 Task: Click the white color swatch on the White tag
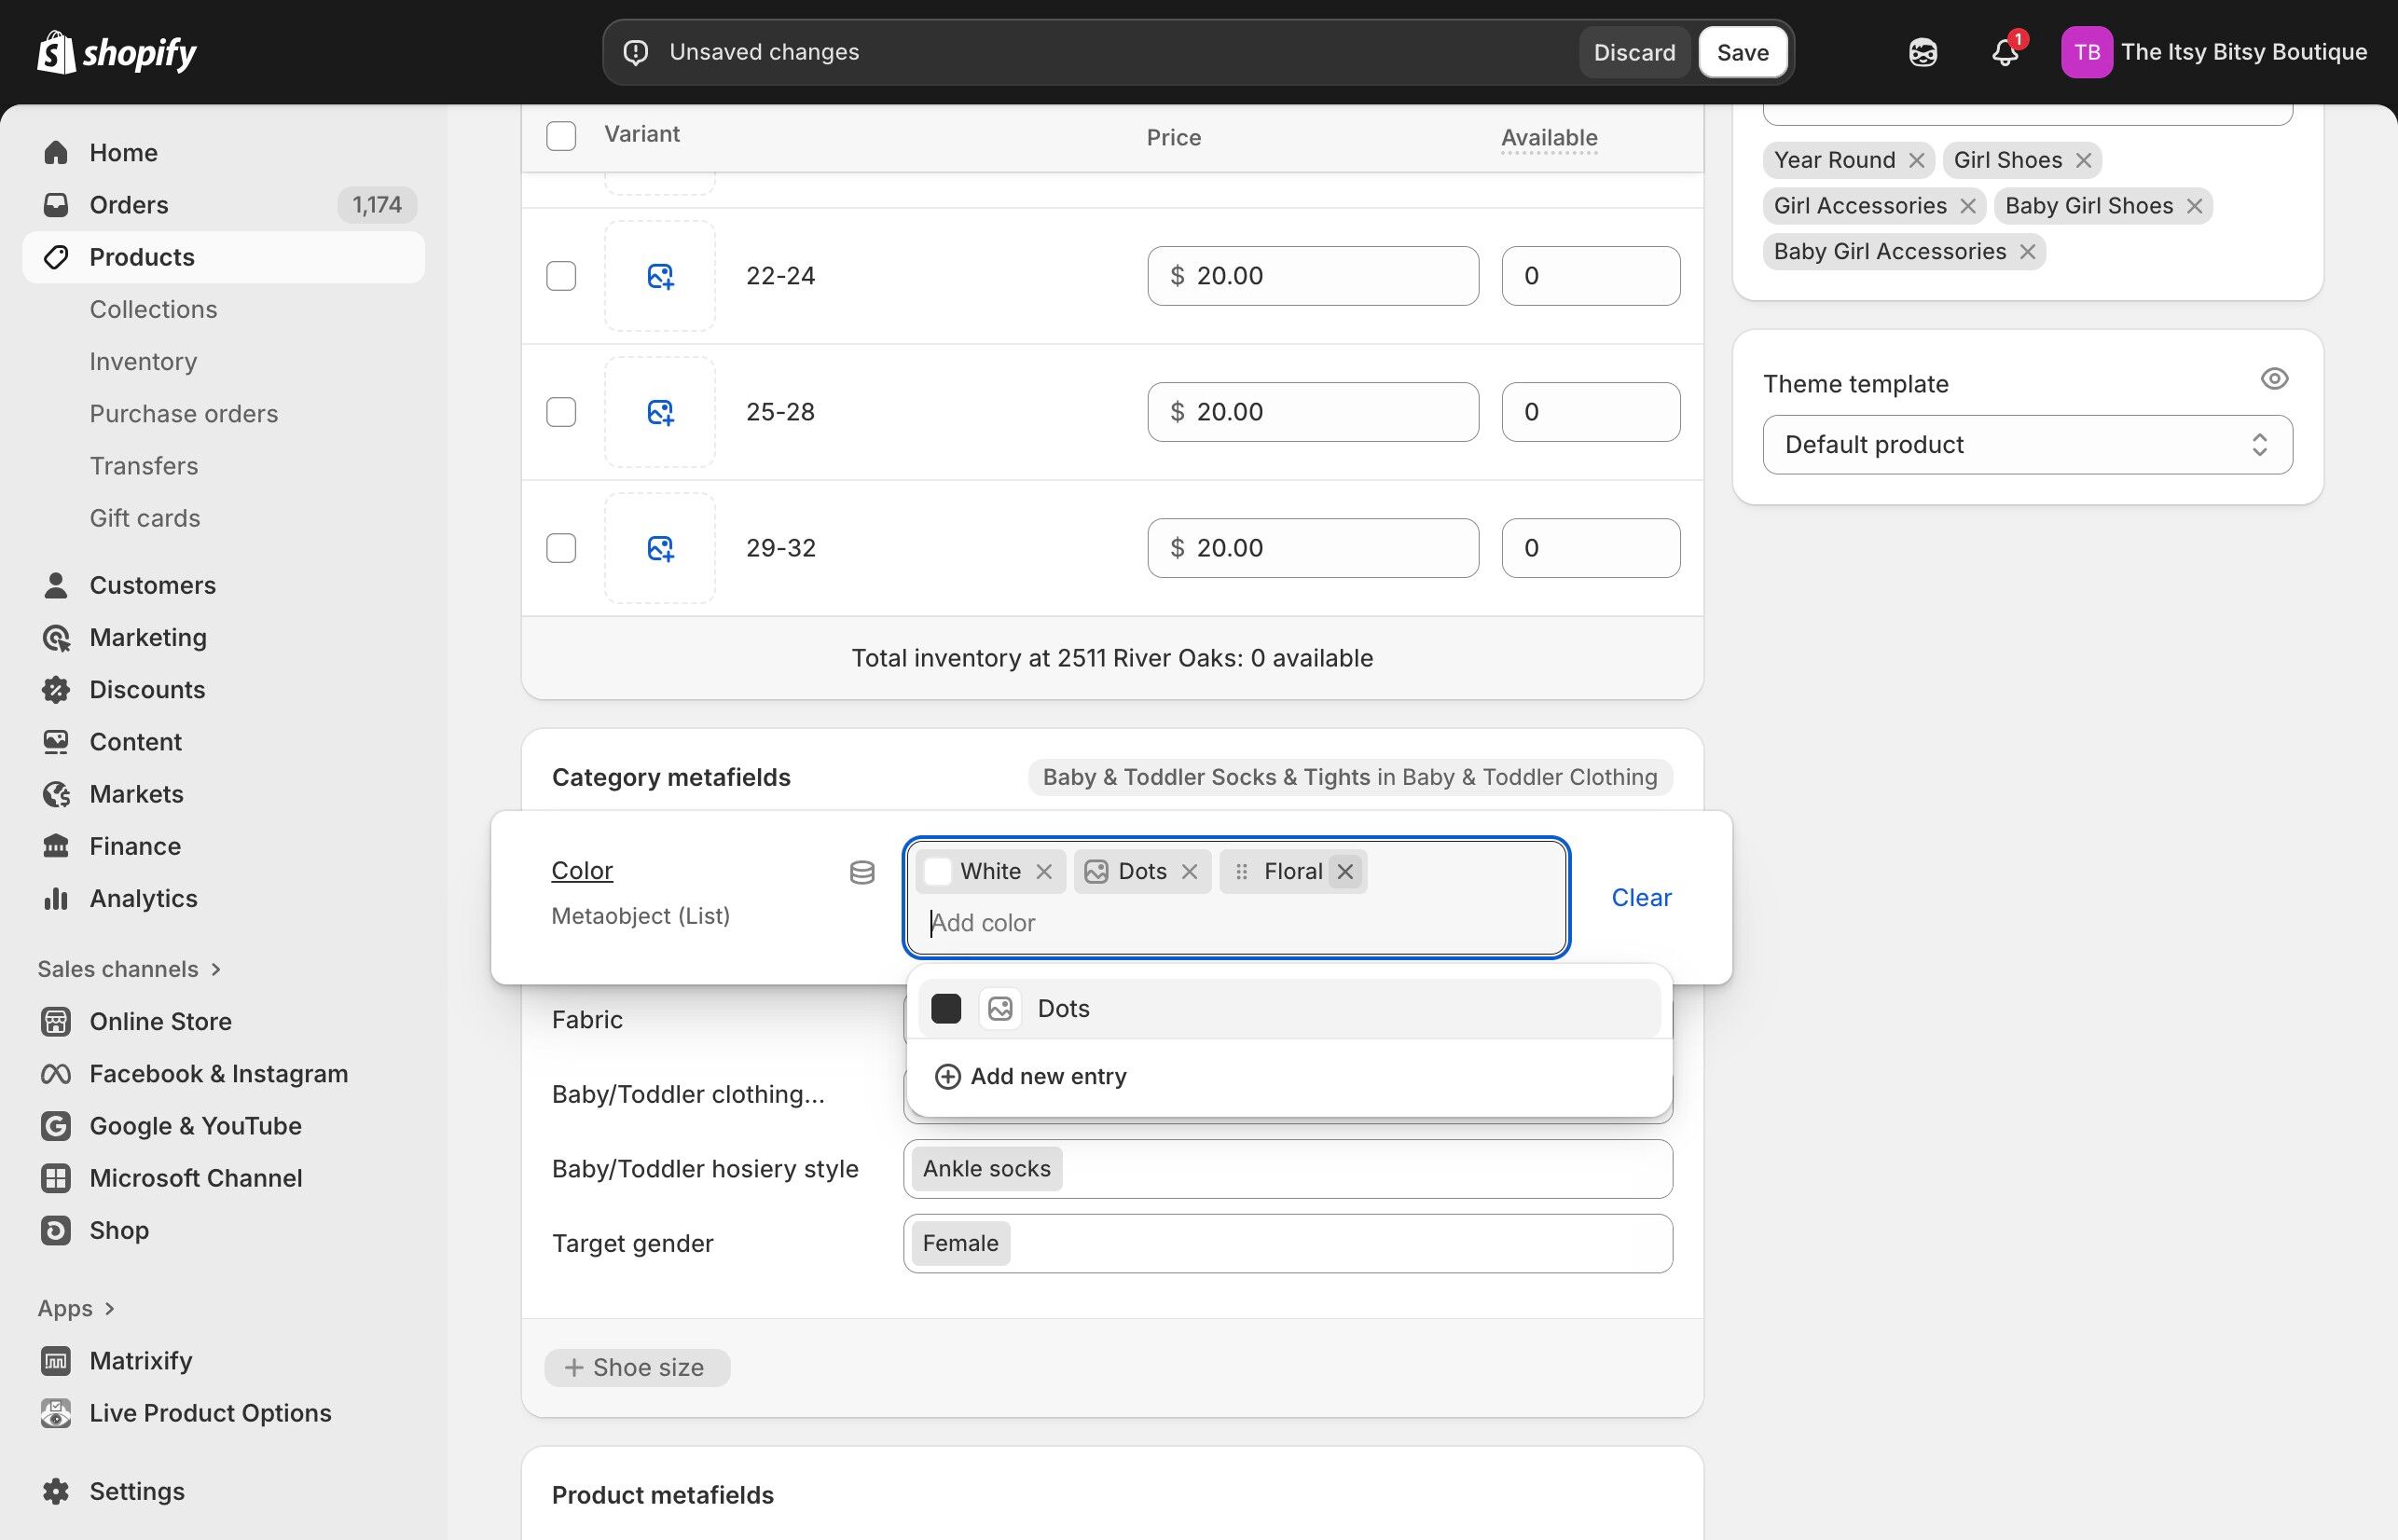[x=937, y=871]
